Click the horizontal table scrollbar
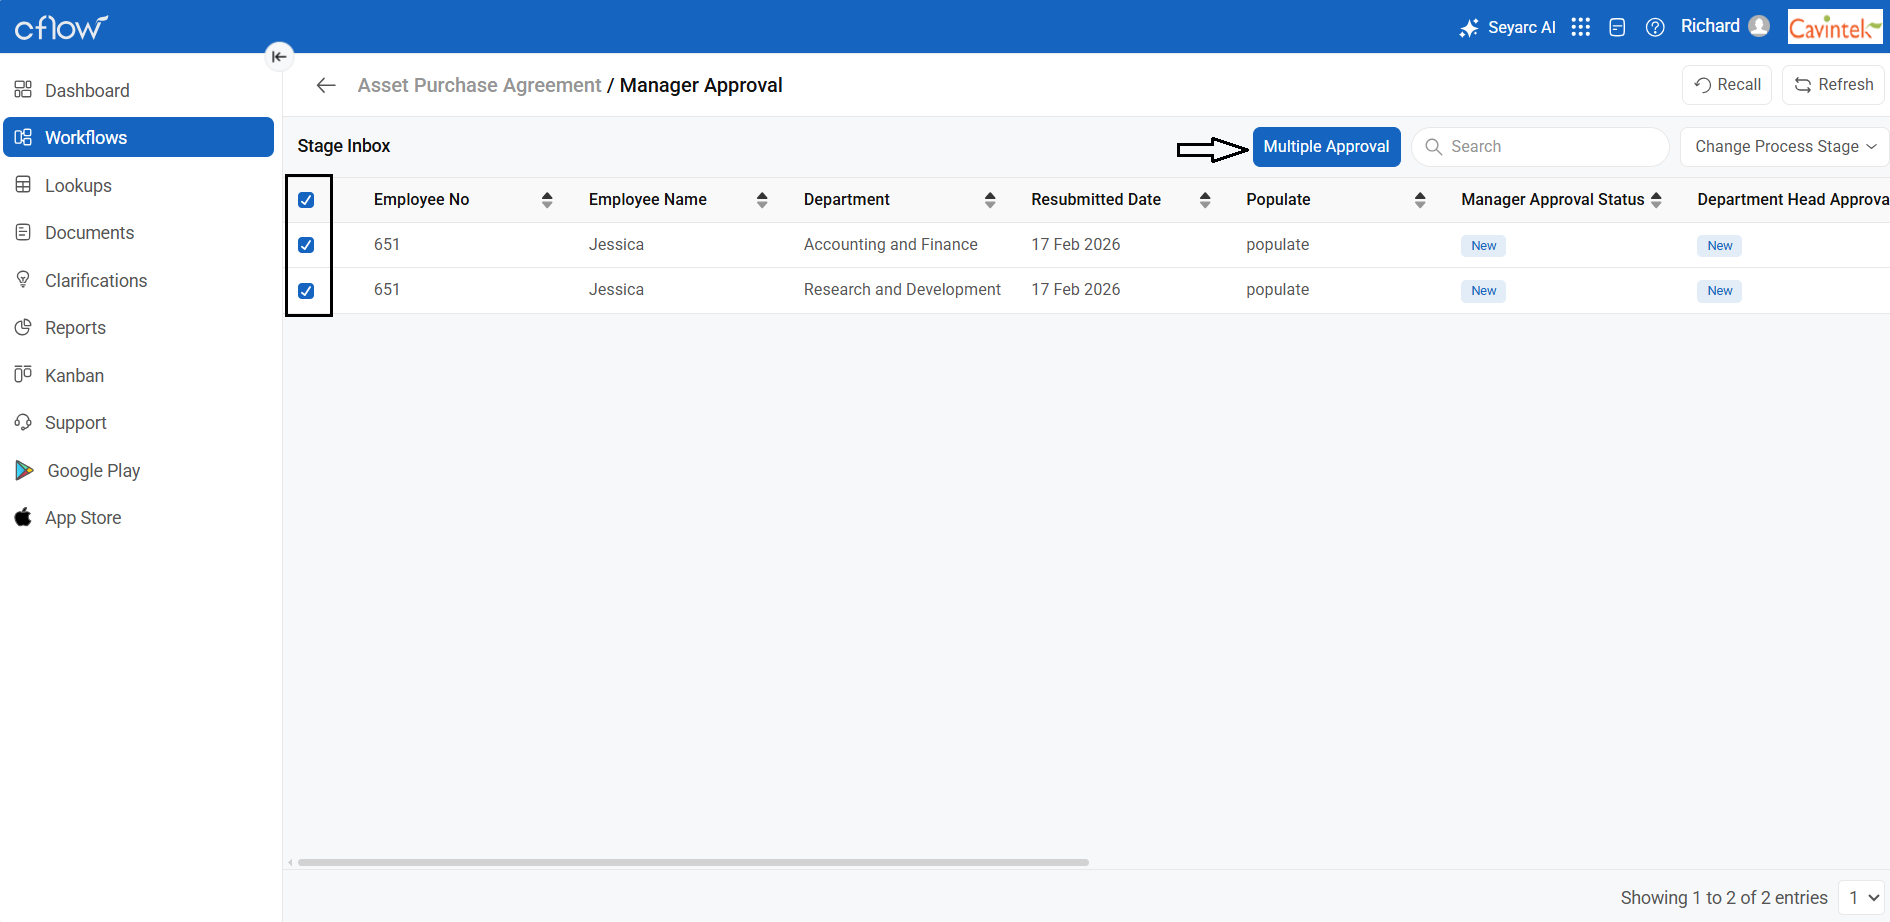The width and height of the screenshot is (1890, 922). click(692, 862)
